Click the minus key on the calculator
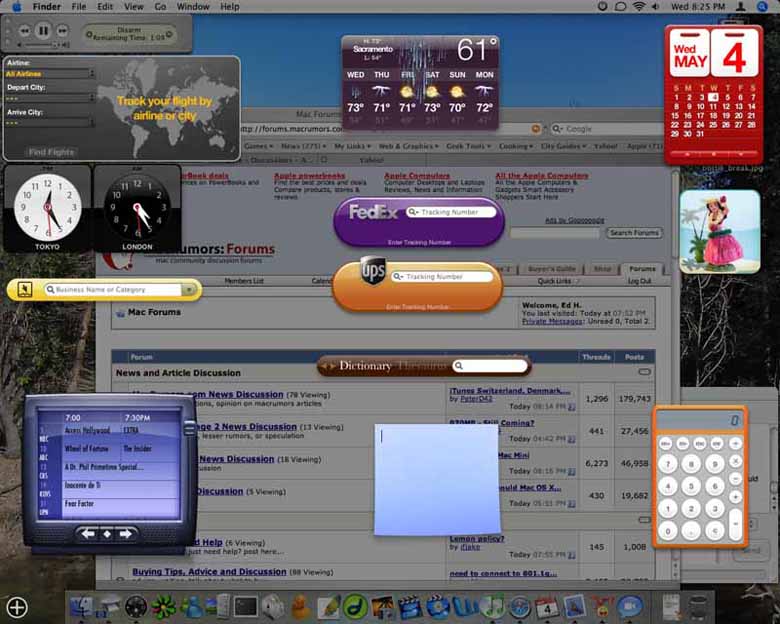Screen dimensions: 780x624 pos(736,479)
